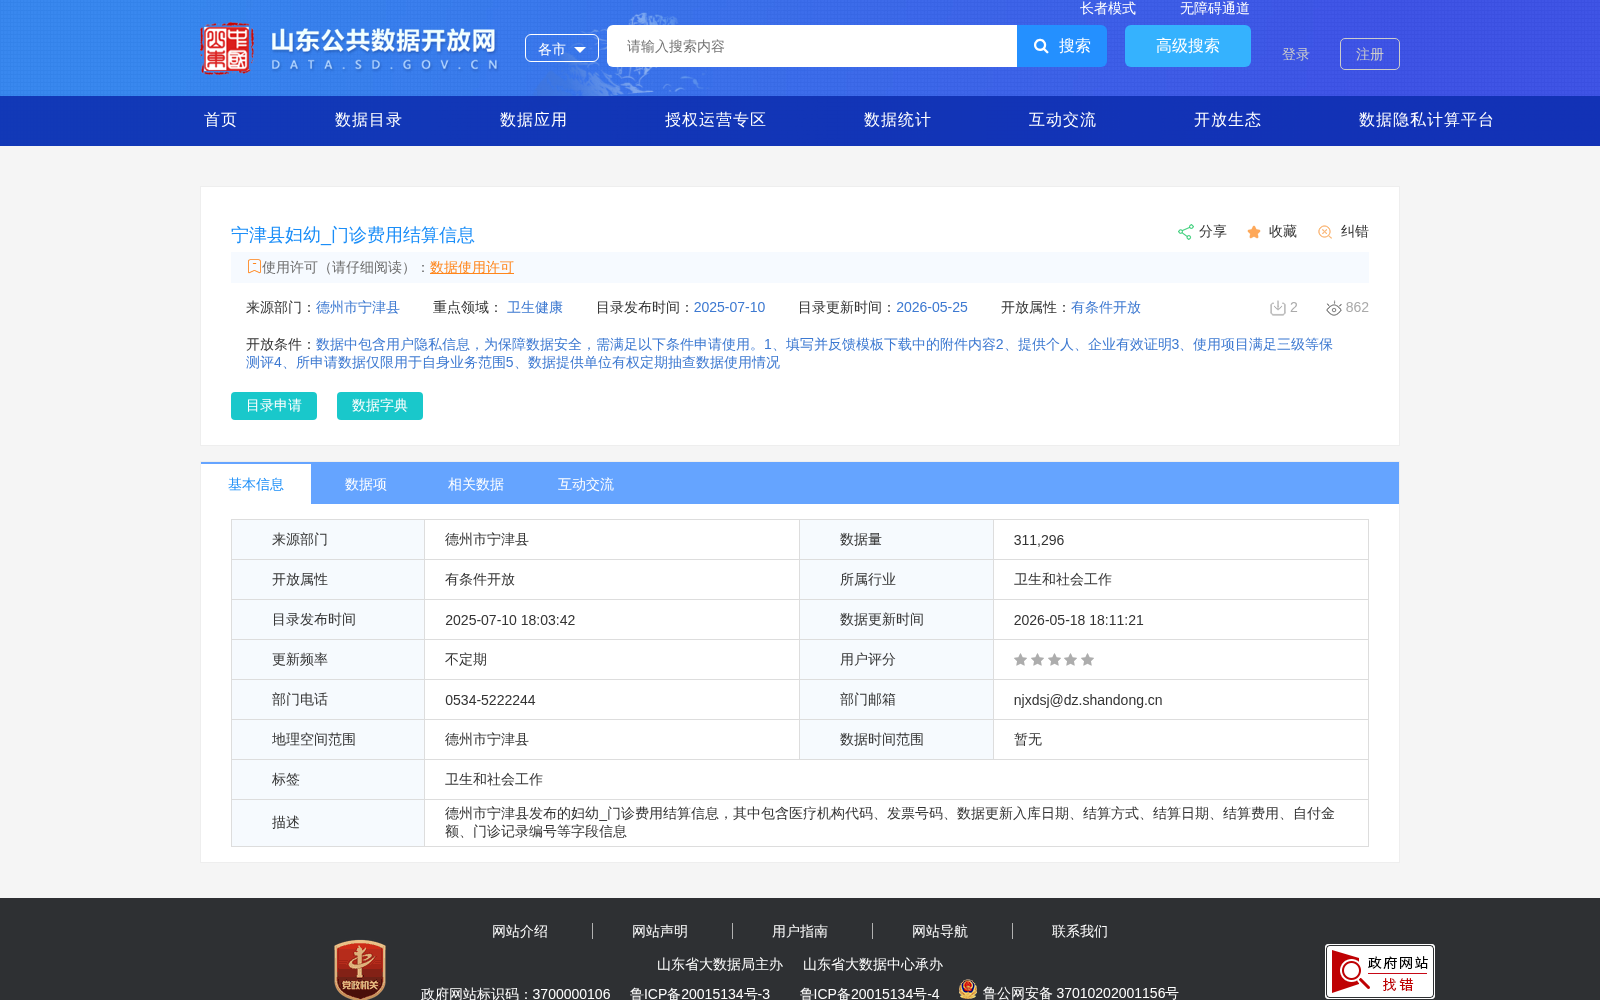Click the search input field
Viewport: 1600px width, 1000px height.
point(812,46)
